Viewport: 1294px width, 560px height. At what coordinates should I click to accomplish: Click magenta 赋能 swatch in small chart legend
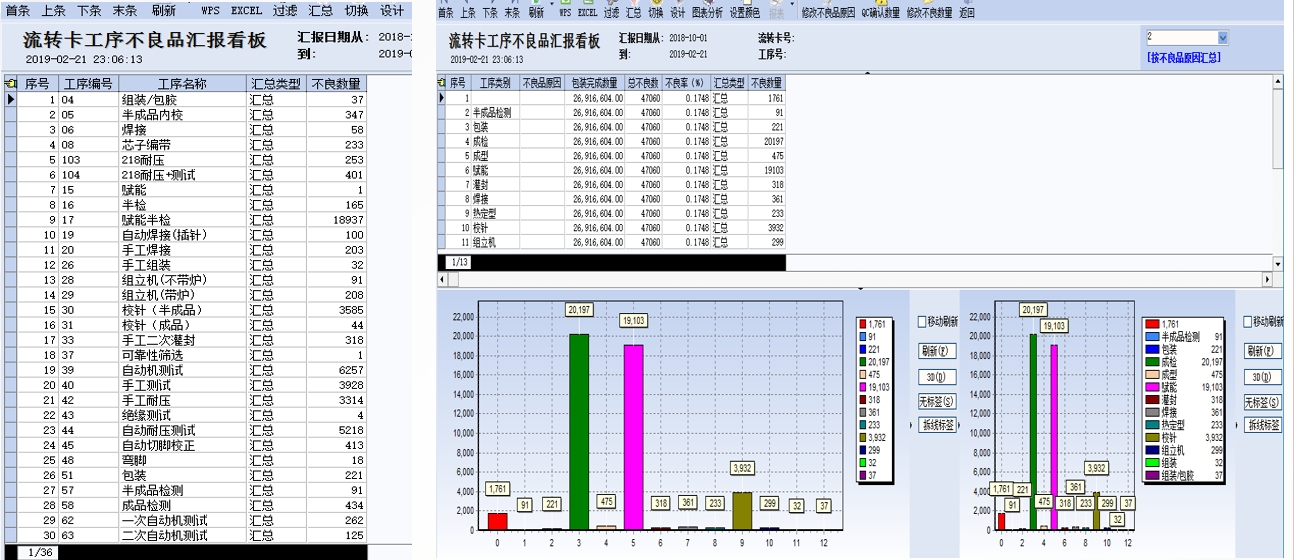click(1152, 387)
